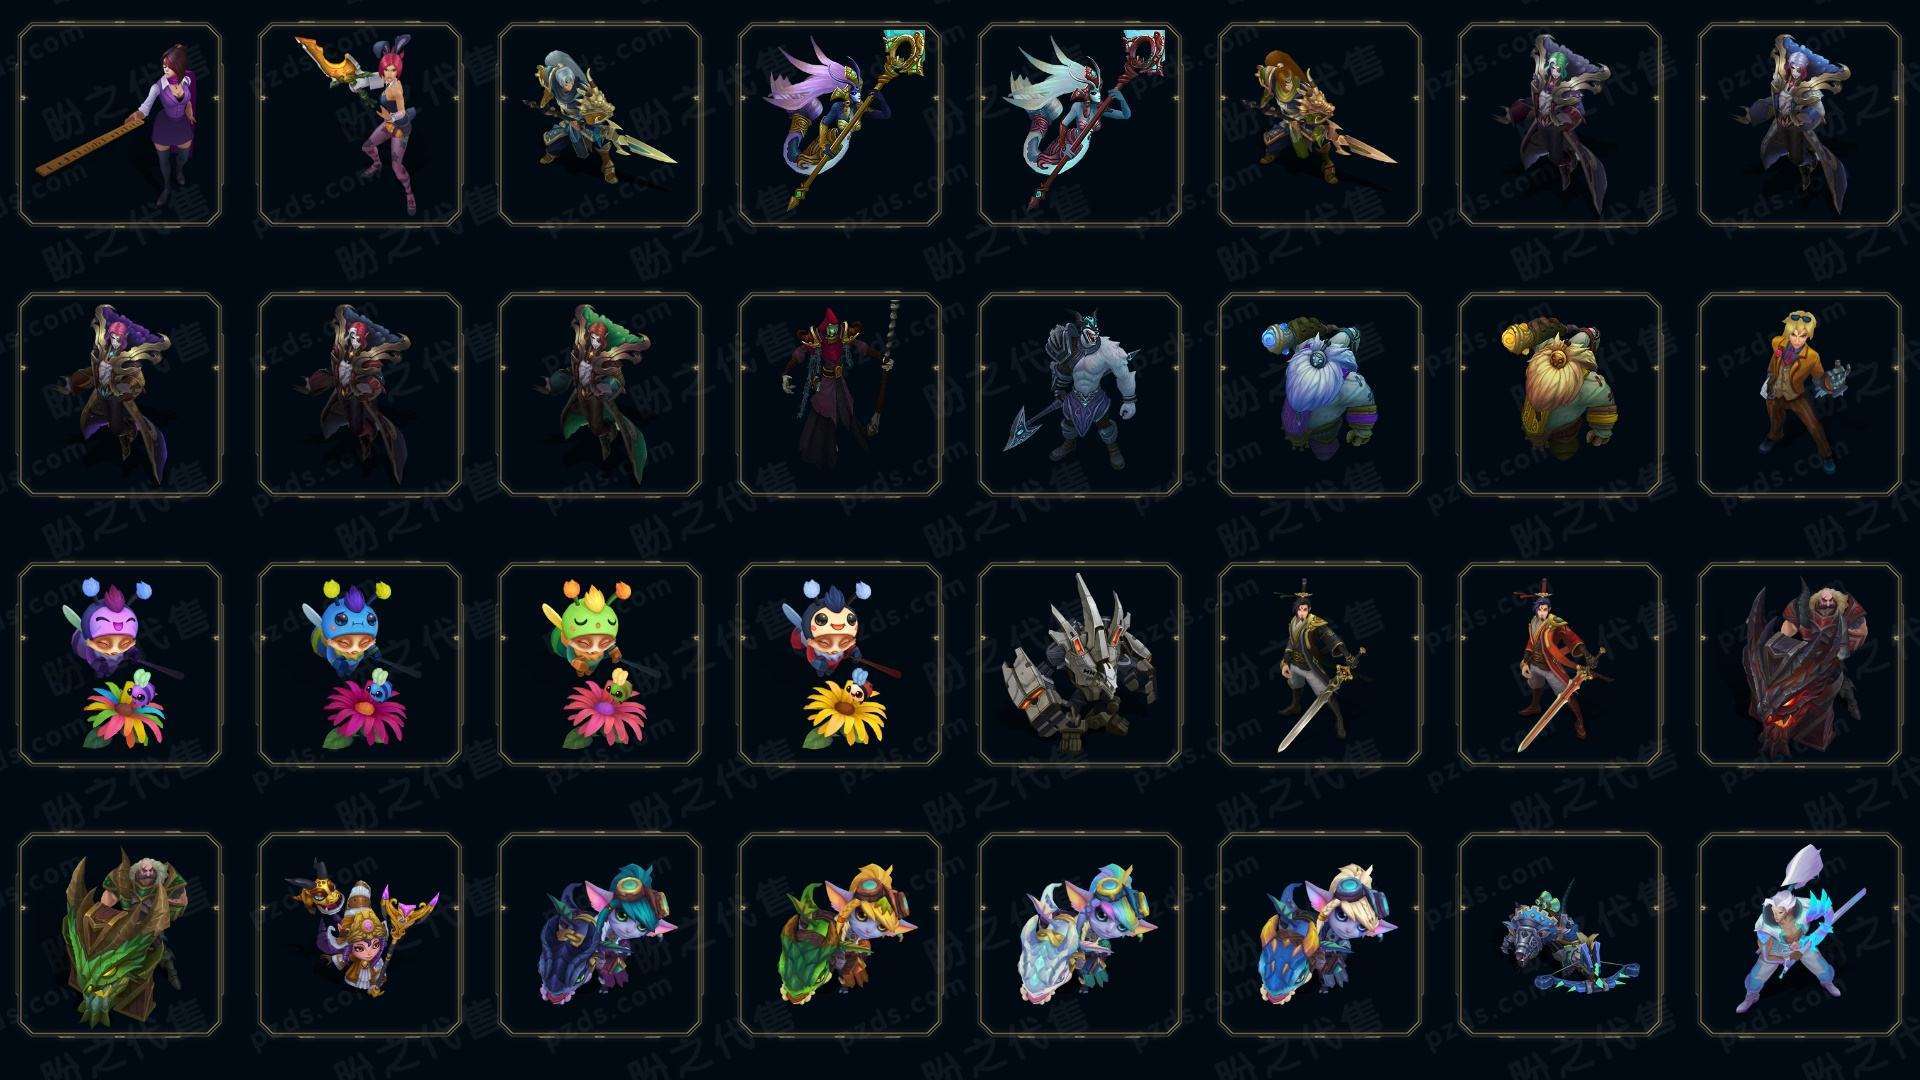The height and width of the screenshot is (1080, 1920).
Task: Pick the green bee skin with pink flower
Action: (x=600, y=664)
